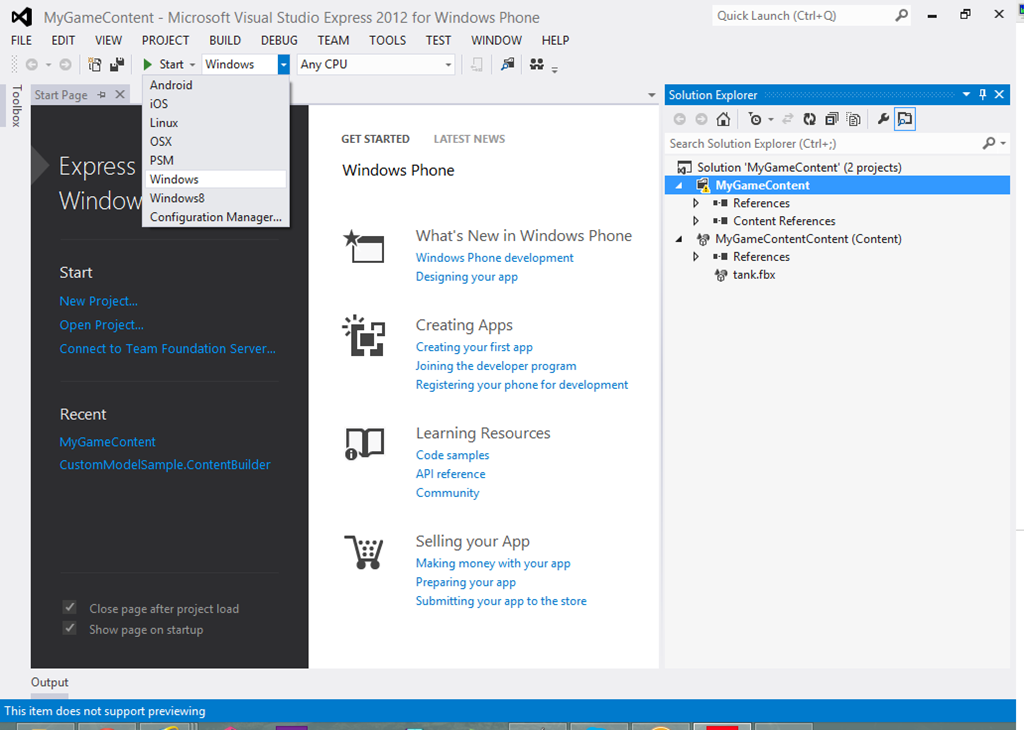1024x730 pixels.
Task: Toggle Preview Selected Items in Solution Explorer
Action: pos(905,119)
